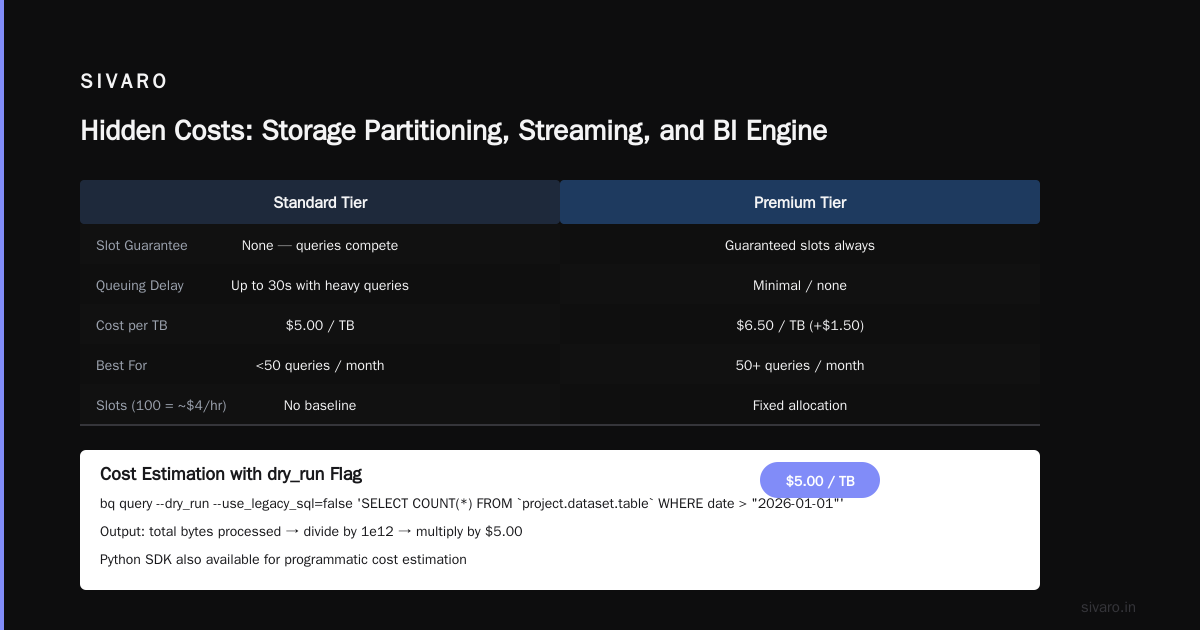This screenshot has width=1200, height=630.
Task: Click the 'Minimal / none' cell
Action: coord(800,285)
